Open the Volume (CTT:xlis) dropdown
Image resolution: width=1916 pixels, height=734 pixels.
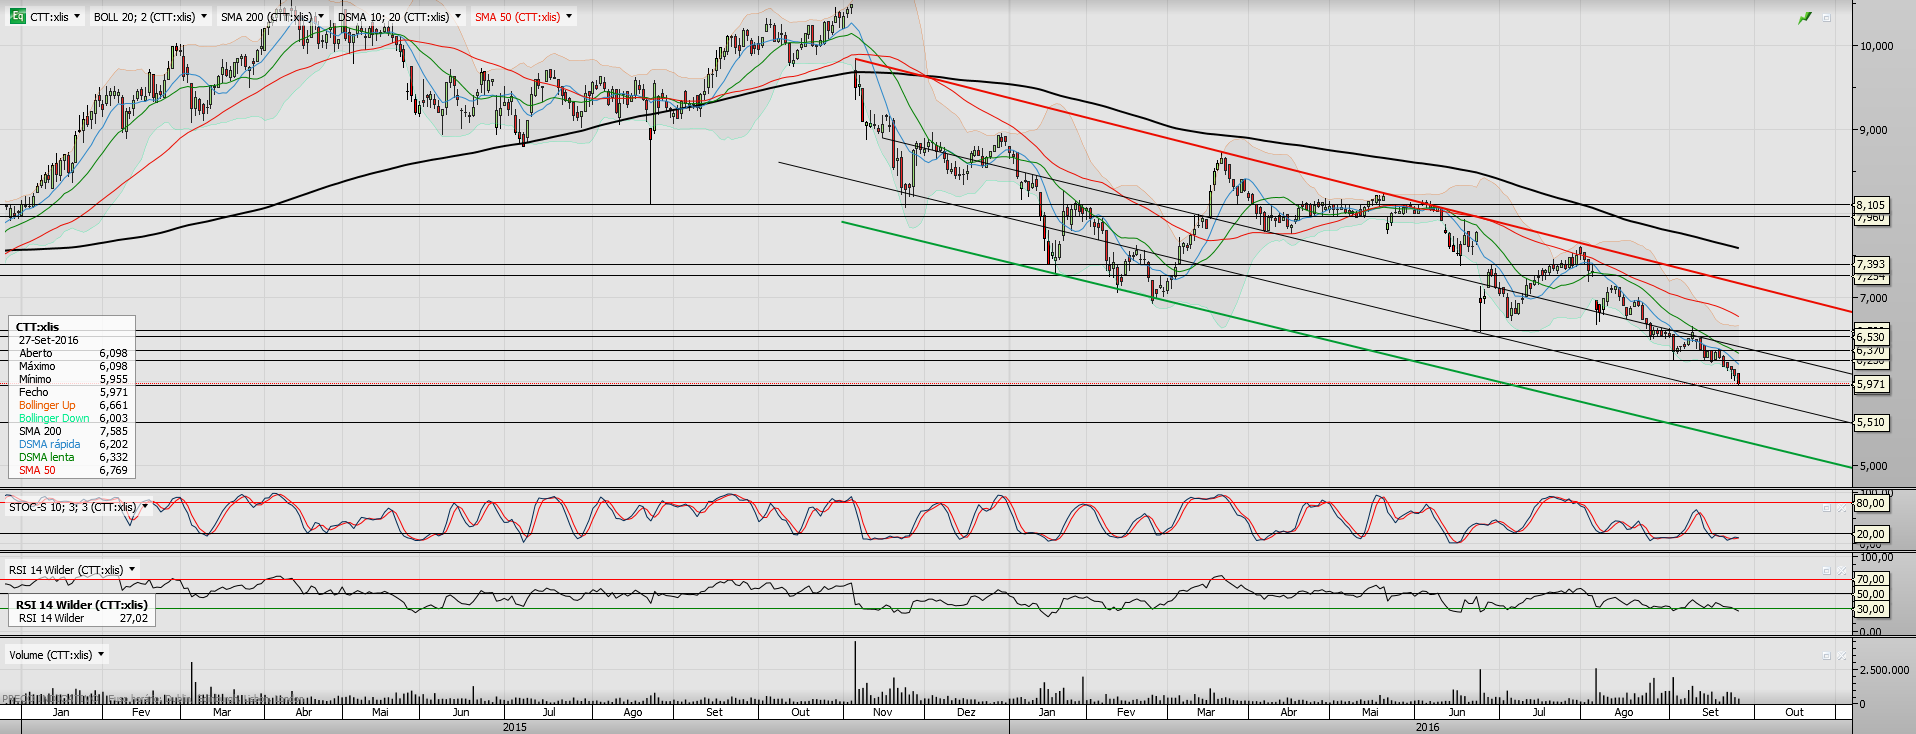(x=101, y=655)
